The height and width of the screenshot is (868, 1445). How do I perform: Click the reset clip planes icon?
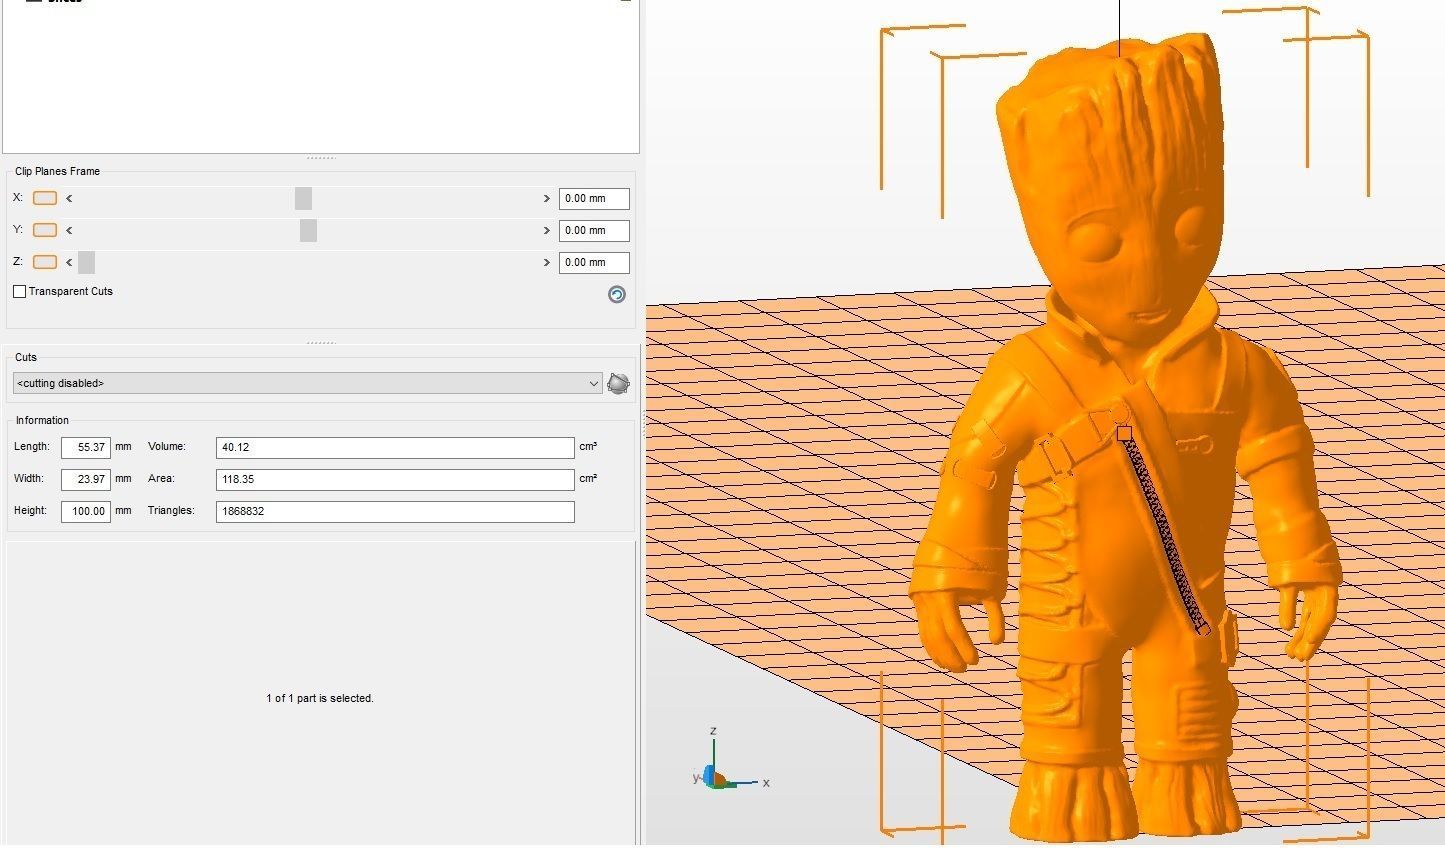point(617,294)
